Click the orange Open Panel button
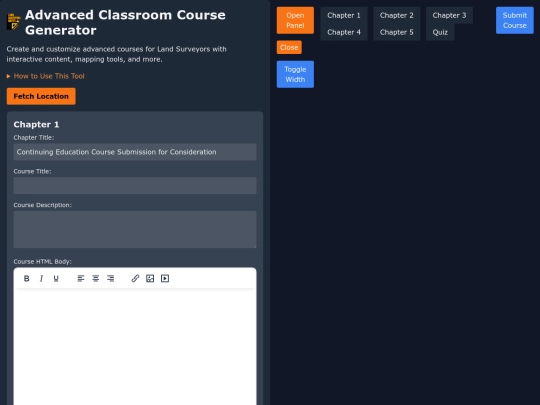The height and width of the screenshot is (405, 540). tap(295, 20)
